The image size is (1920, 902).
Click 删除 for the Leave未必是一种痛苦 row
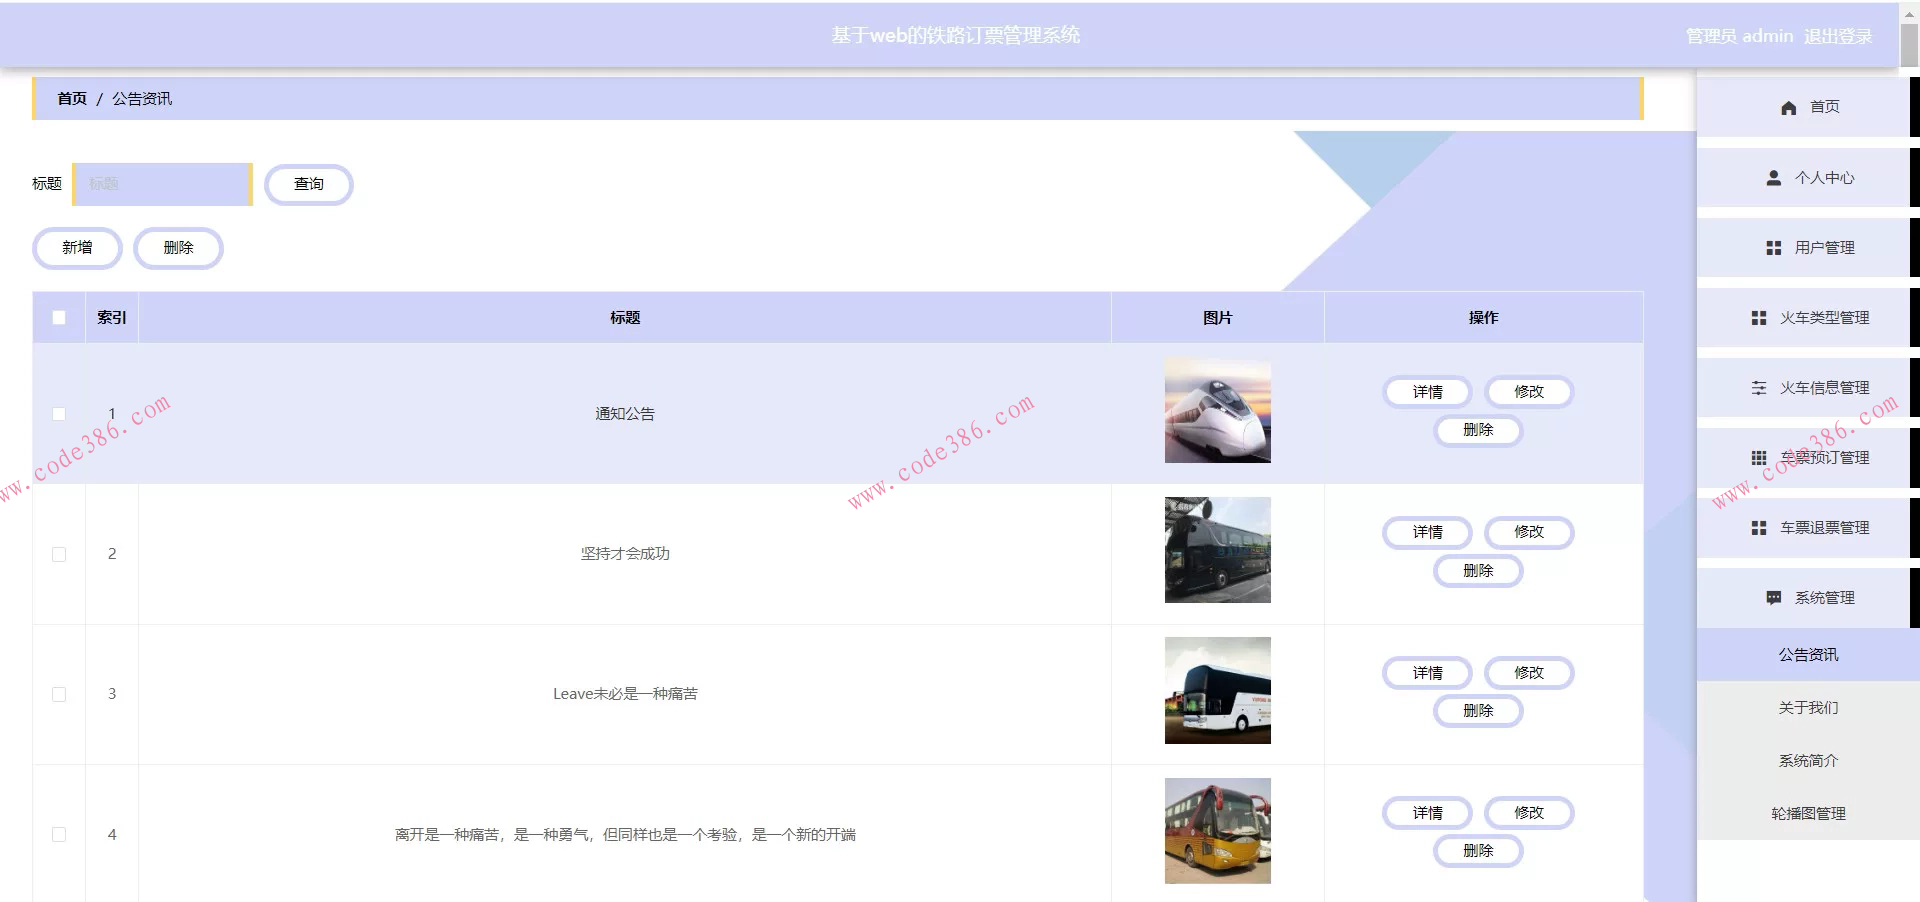[x=1478, y=711]
